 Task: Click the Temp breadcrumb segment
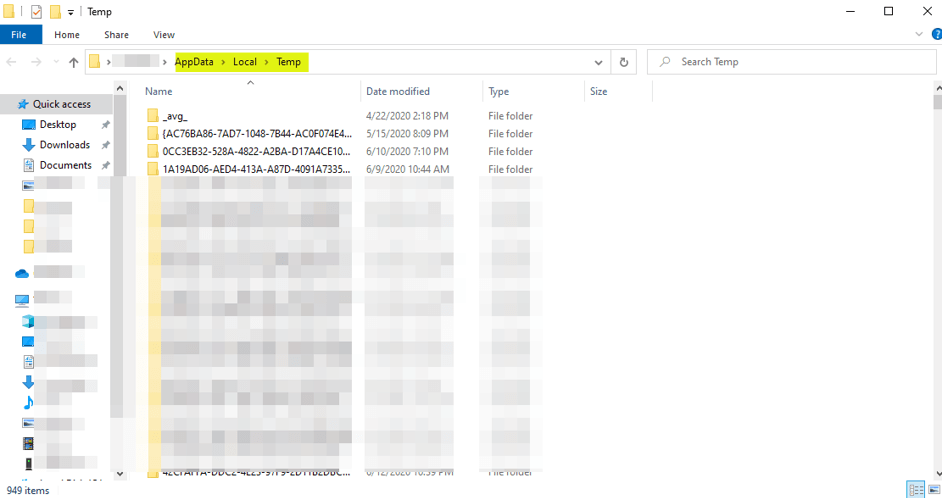pyautogui.click(x=288, y=62)
